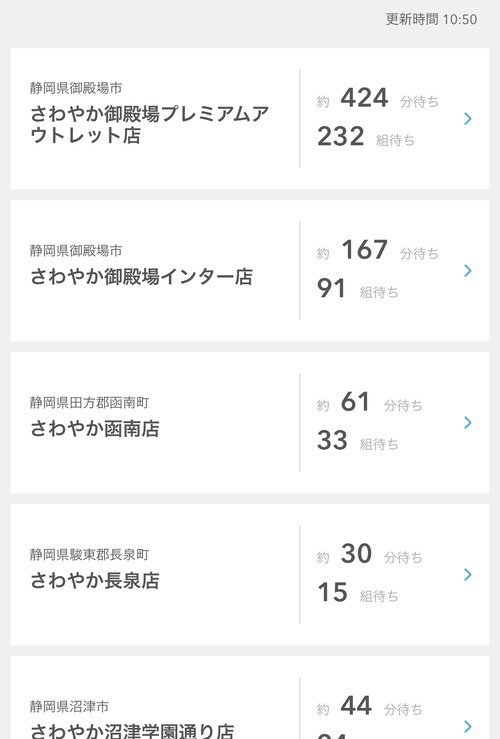
Task: Tap the 15 組待ち group count
Action: 358,593
